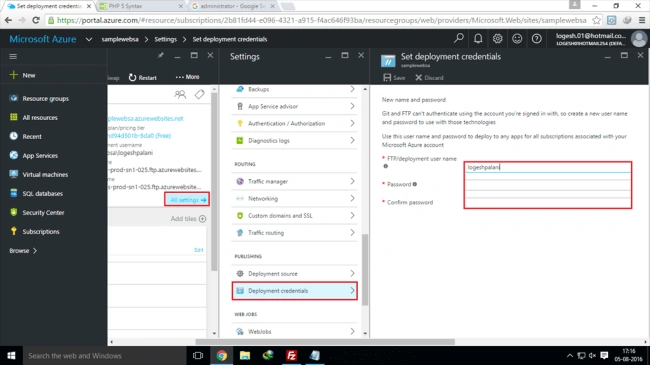Click the Settings blade vertical scrollbar
This screenshot has height=365, width=650.
click(x=365, y=270)
